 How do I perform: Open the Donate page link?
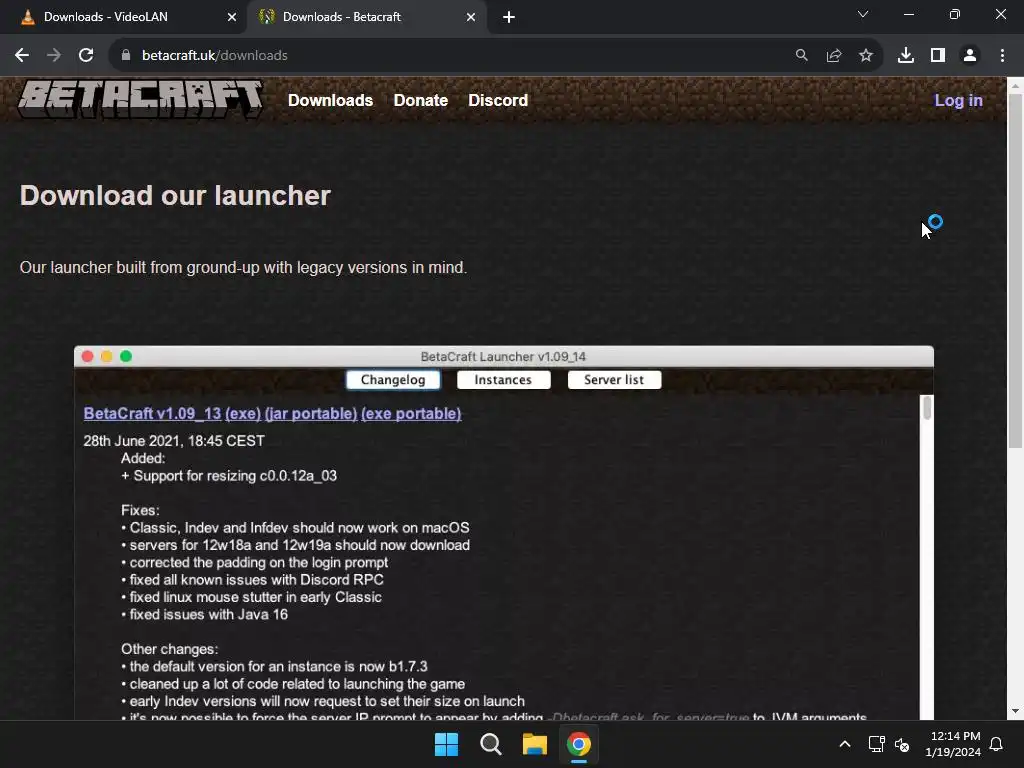(421, 100)
